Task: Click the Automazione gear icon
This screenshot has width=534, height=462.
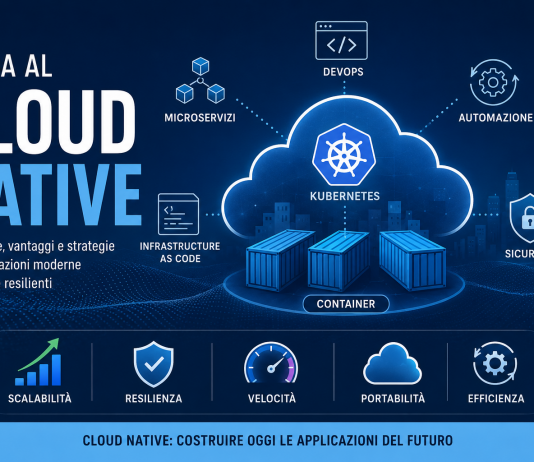Action: pos(494,82)
